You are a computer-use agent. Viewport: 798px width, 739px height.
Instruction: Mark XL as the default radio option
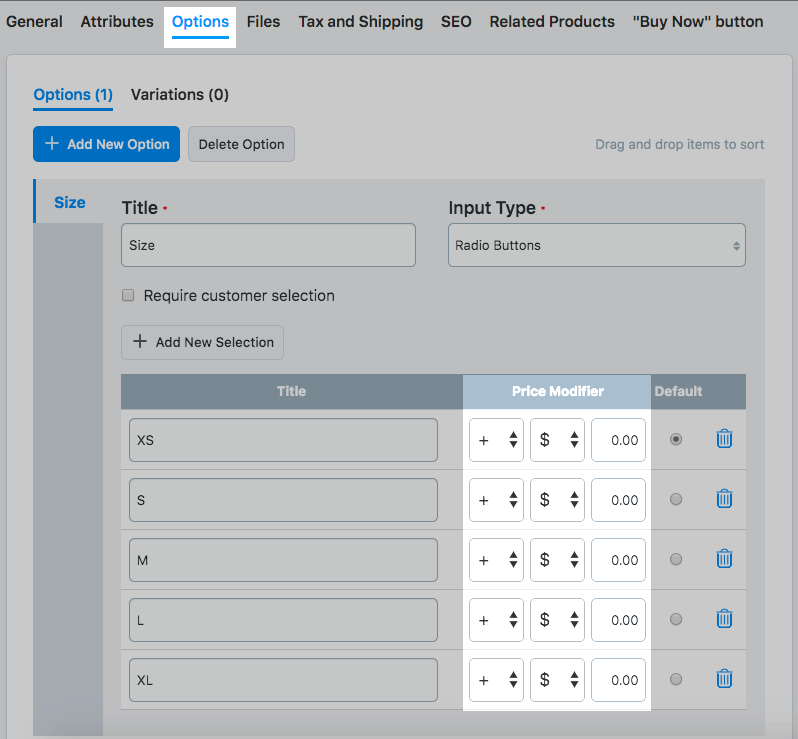click(x=676, y=679)
